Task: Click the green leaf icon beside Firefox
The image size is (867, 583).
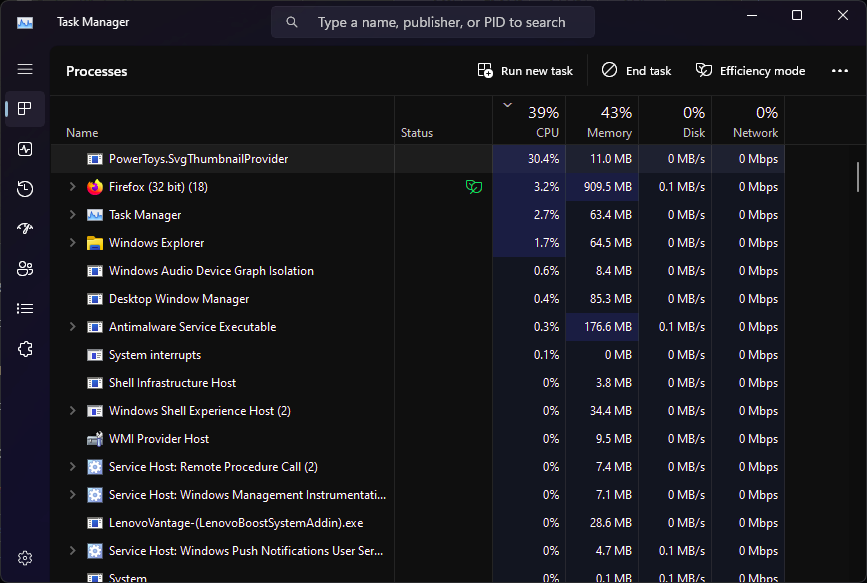Action: click(474, 186)
